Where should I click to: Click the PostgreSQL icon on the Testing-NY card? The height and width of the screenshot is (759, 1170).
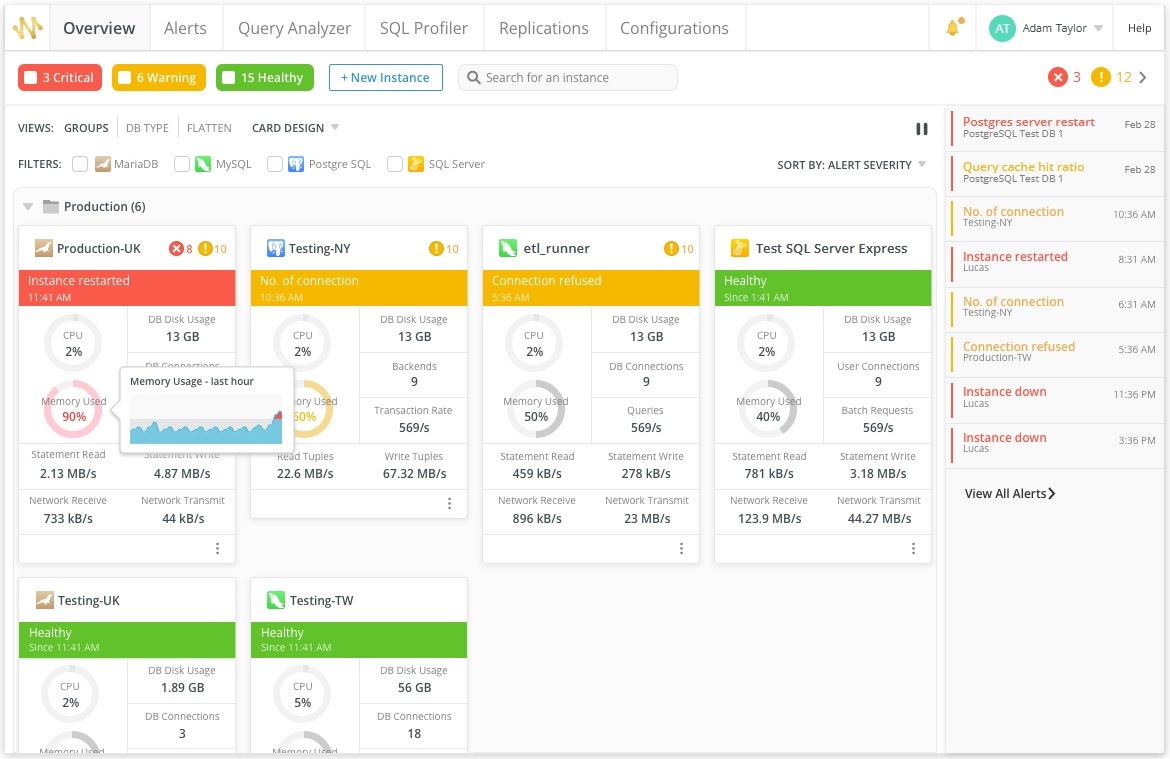tap(276, 249)
